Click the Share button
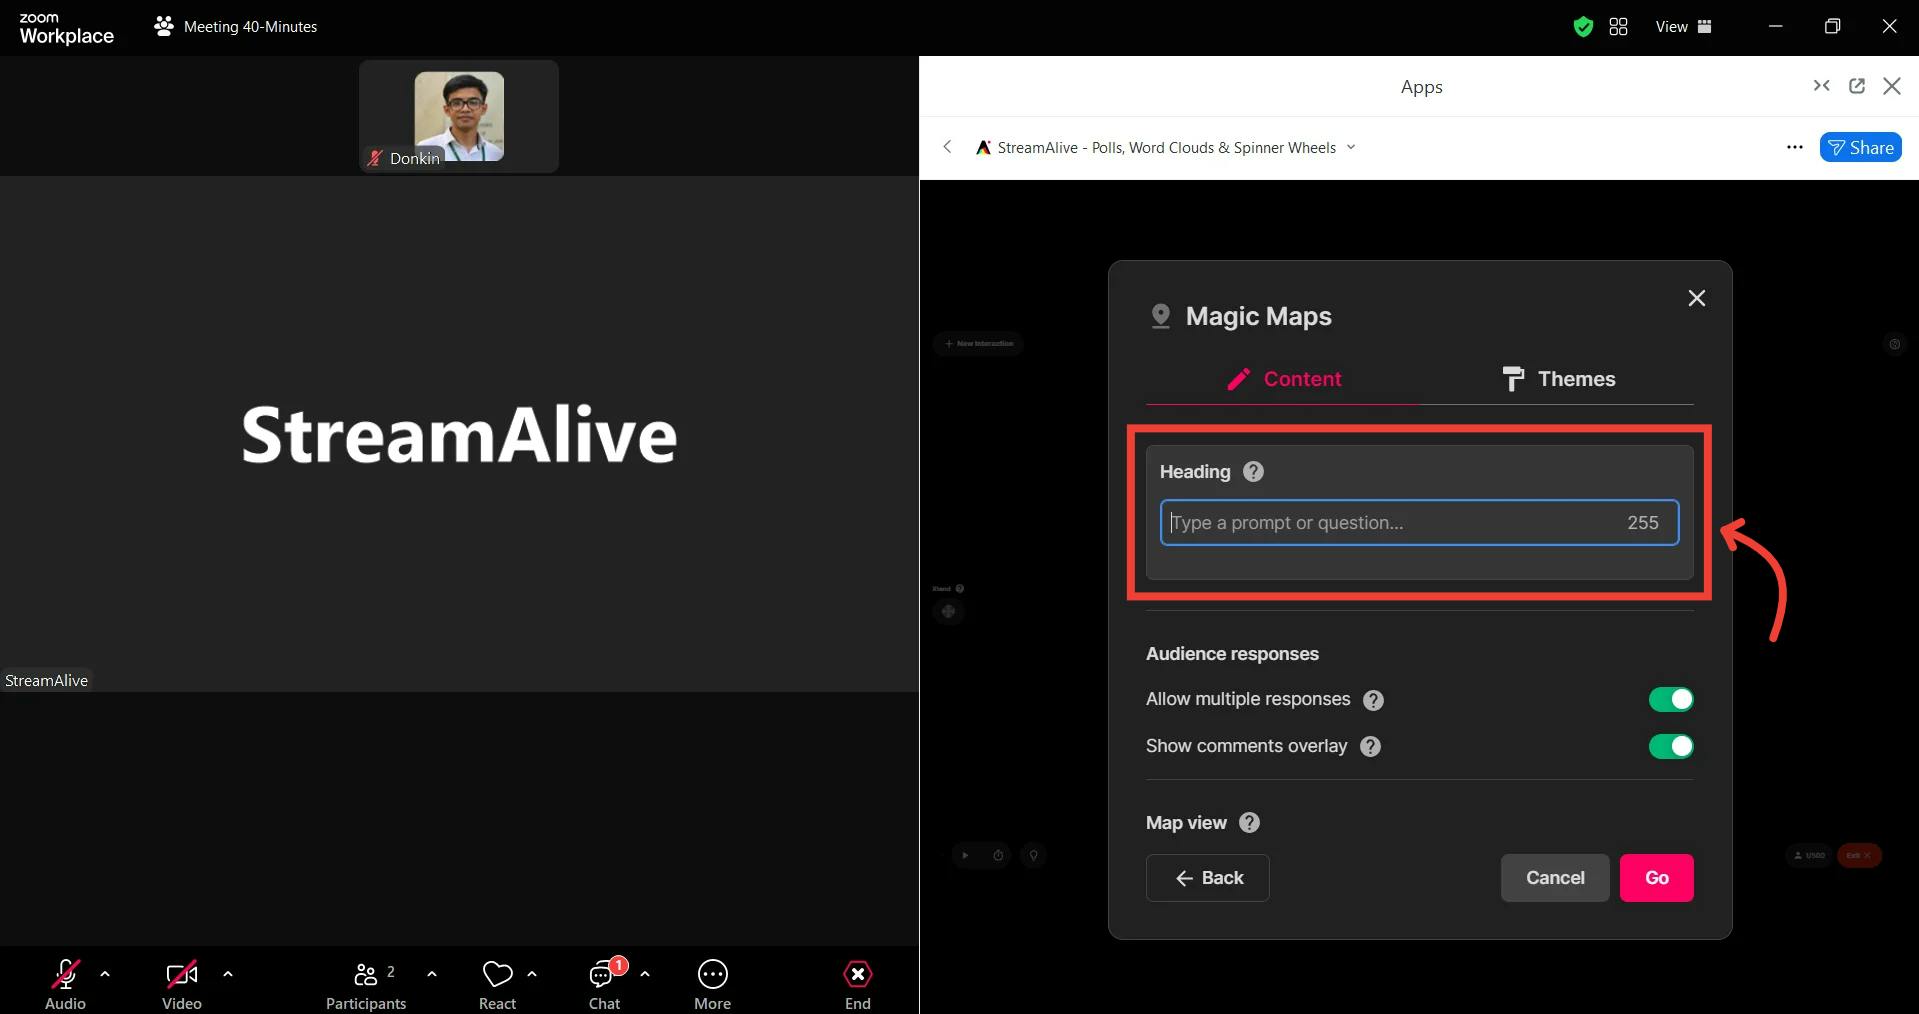 1860,147
